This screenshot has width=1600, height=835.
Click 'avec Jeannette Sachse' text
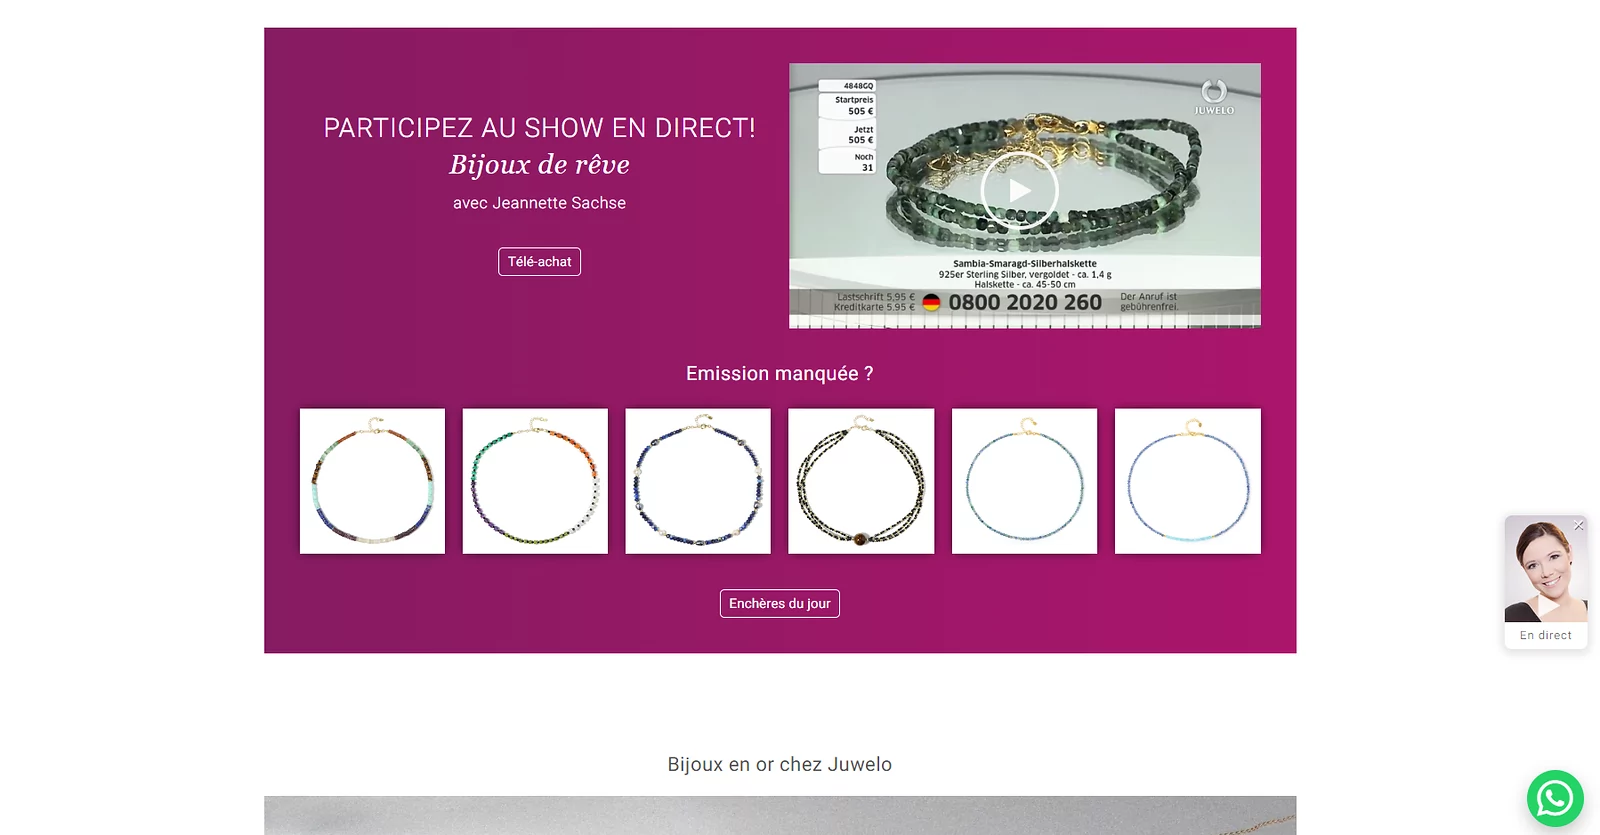click(x=539, y=203)
